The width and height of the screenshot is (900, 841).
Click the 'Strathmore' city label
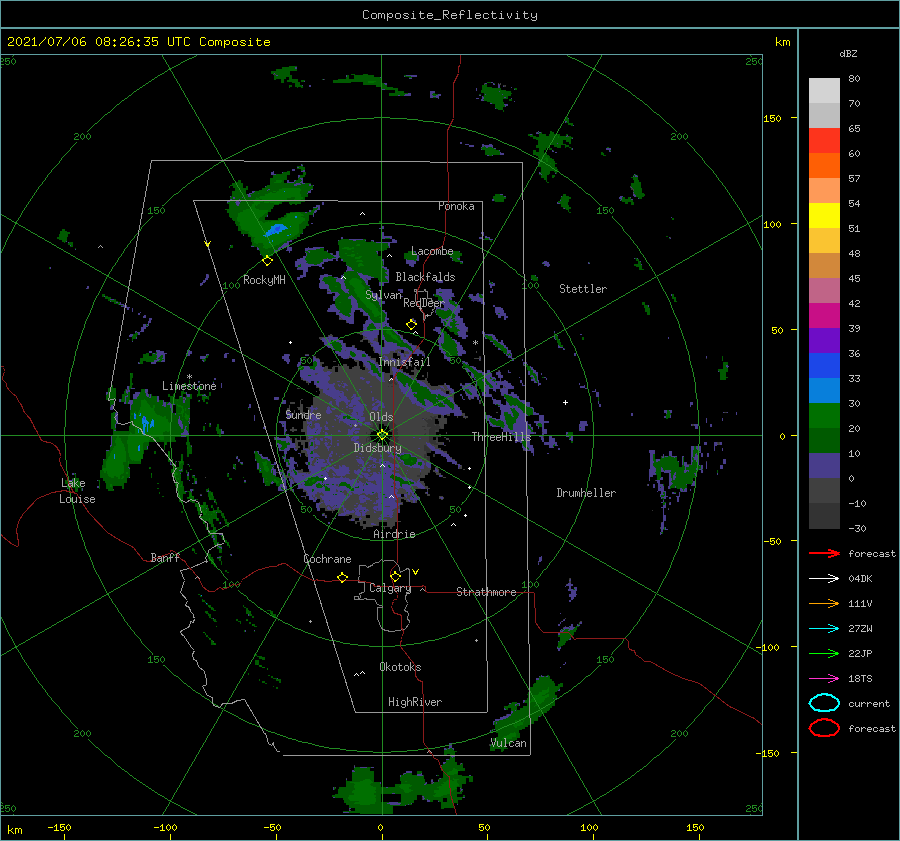click(x=486, y=592)
